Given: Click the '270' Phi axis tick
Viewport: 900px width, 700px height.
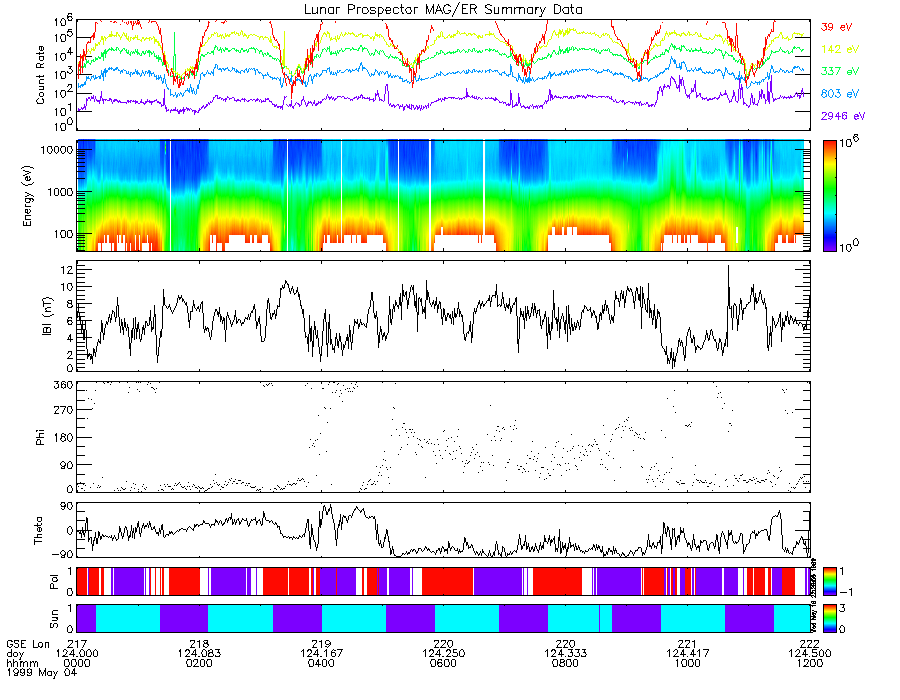Looking at the screenshot, I should tap(63, 410).
